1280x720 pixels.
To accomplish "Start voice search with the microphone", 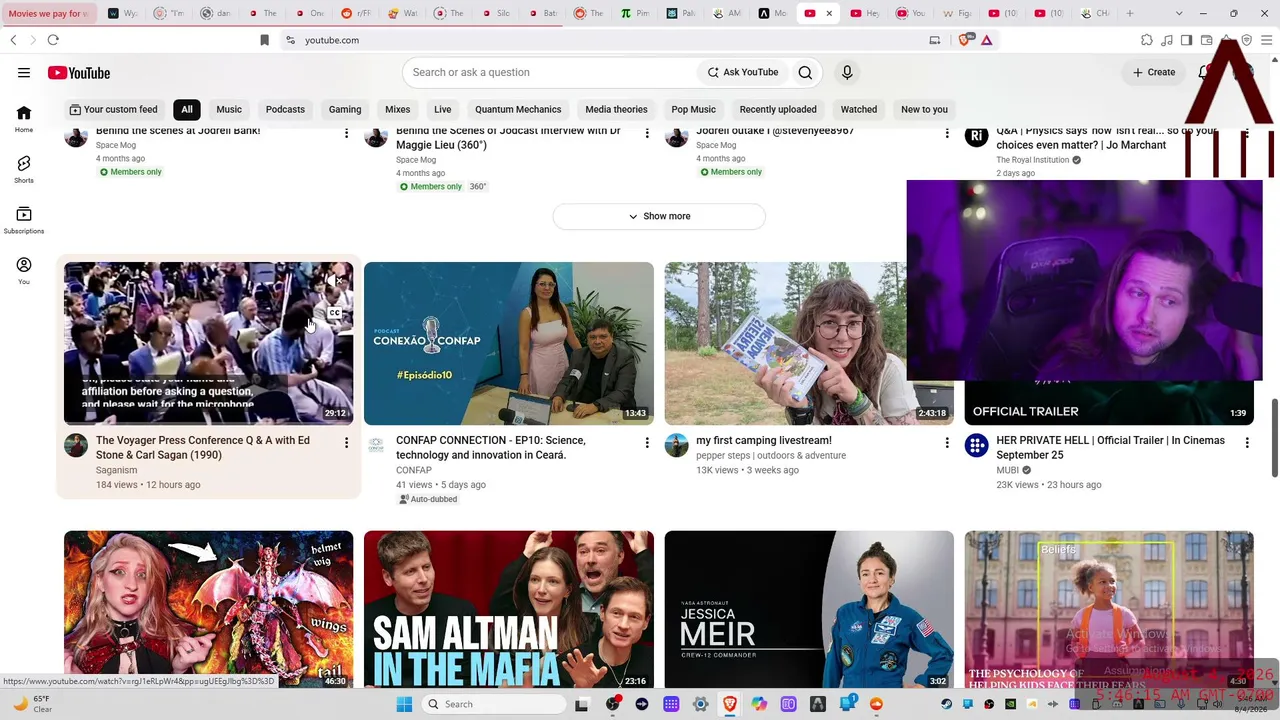I will [847, 72].
